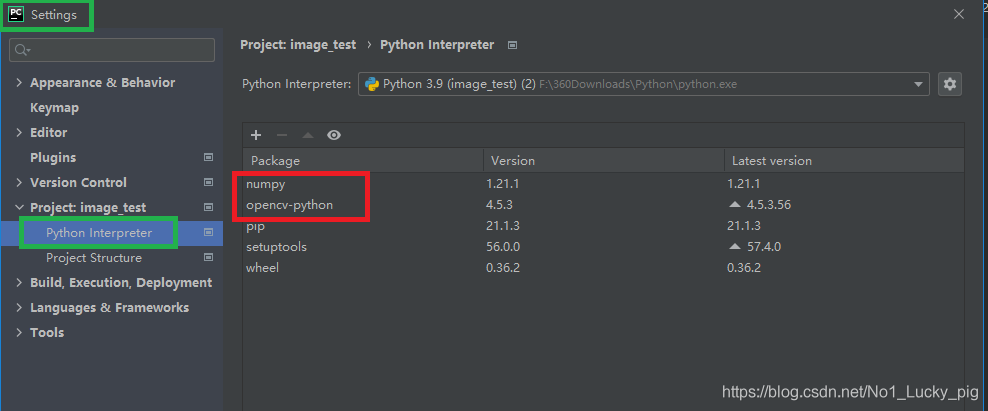The image size is (988, 411).
Task: Click the minus icon to uninstall package
Action: pos(282,135)
